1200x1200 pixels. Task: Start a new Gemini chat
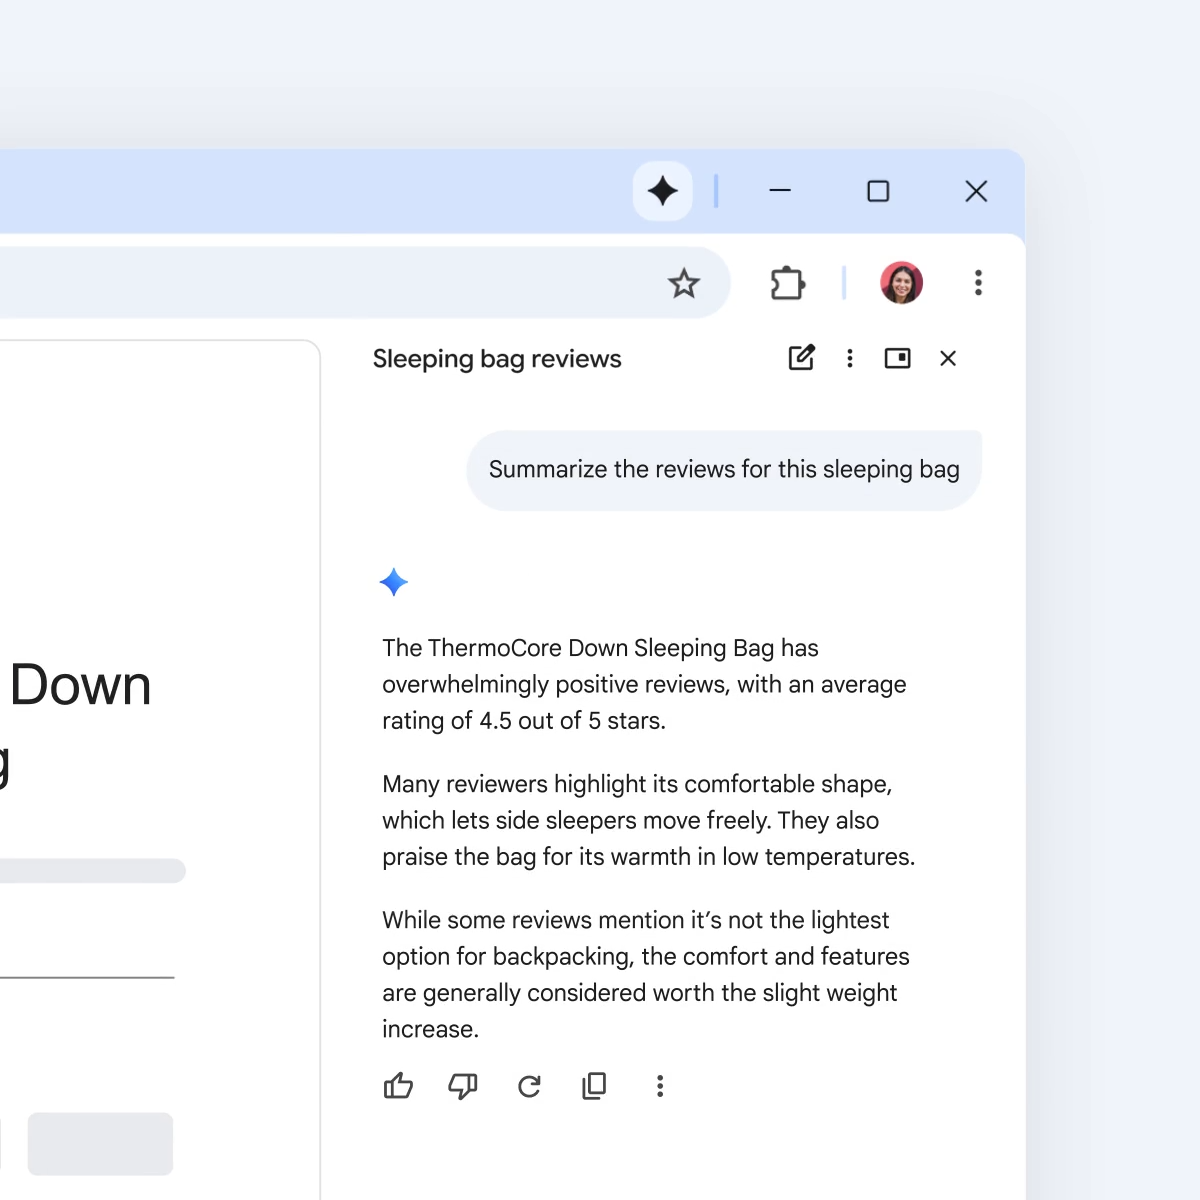click(801, 358)
